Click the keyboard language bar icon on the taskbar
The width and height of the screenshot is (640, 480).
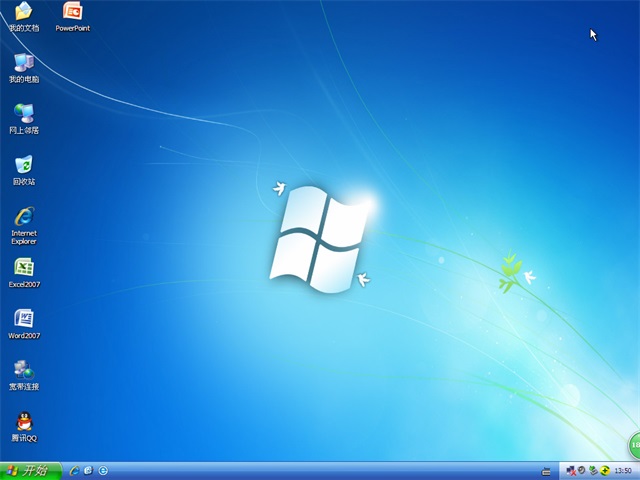point(546,472)
